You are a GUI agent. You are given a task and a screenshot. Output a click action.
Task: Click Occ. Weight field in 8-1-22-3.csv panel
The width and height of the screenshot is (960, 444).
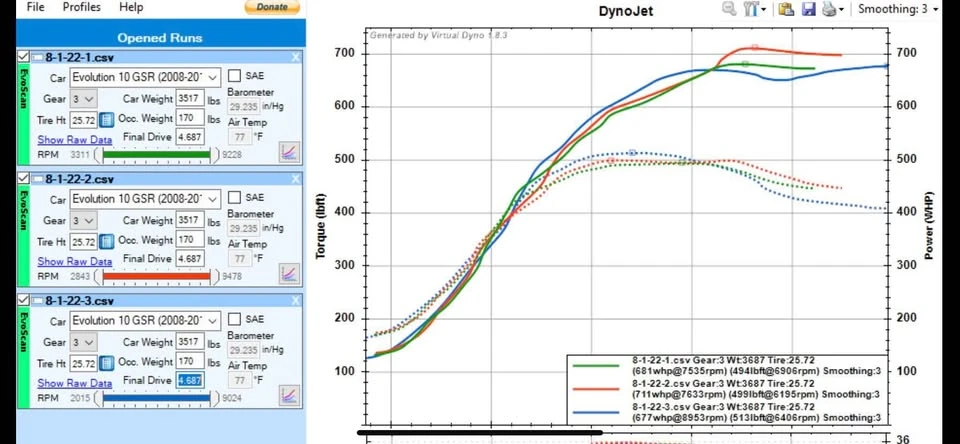click(x=190, y=361)
